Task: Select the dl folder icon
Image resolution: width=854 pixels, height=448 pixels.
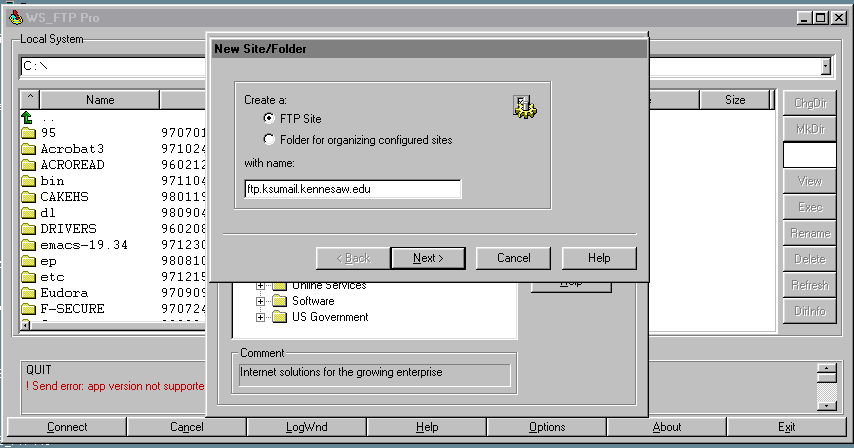Action: (28, 213)
